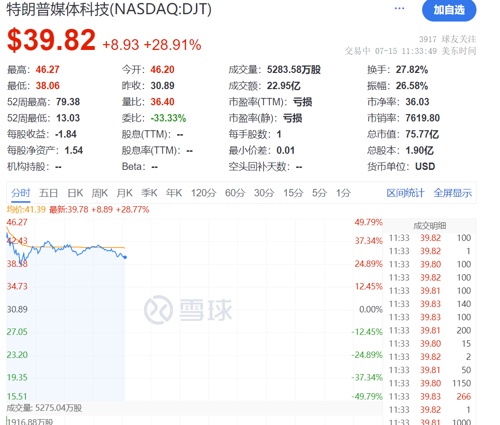Click the latest price point on chart line
The width and height of the screenshot is (500, 425).
(x=125, y=257)
